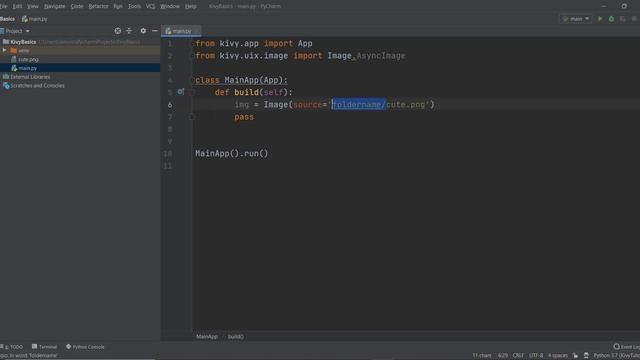Expand the venv folder in project tree
The width and height of the screenshot is (640, 360).
(4, 50)
